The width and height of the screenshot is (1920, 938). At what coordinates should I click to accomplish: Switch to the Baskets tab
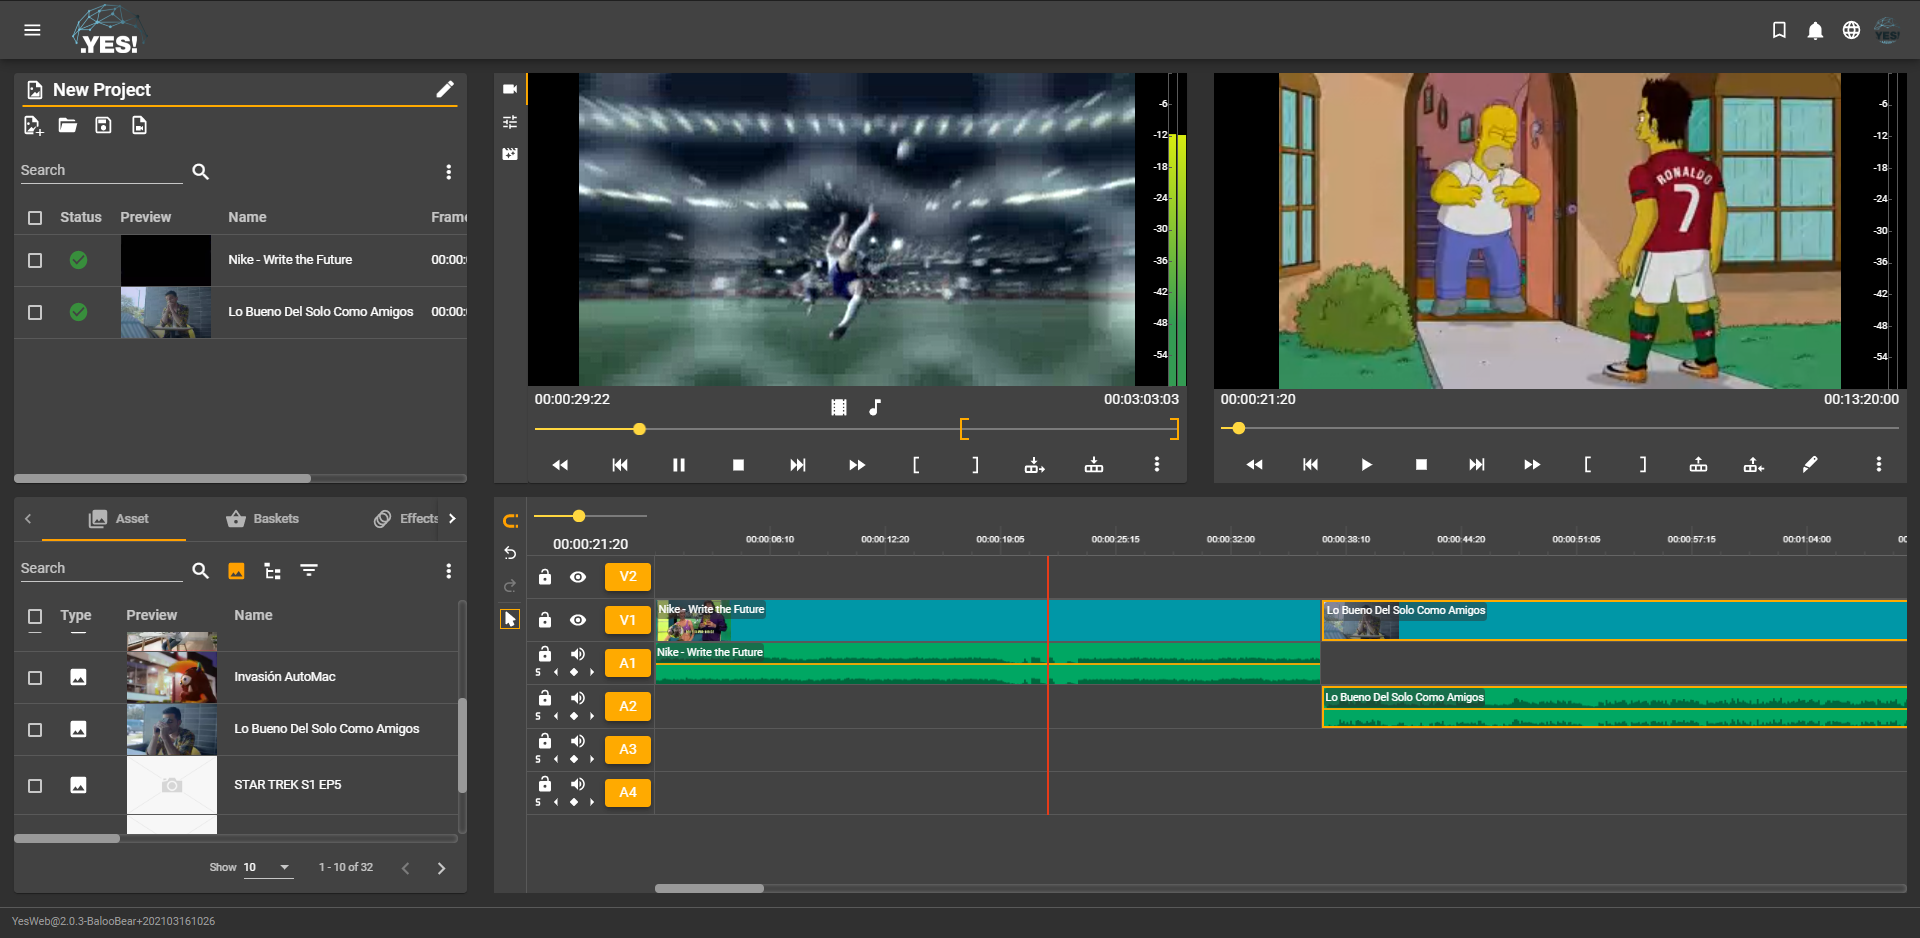263,519
